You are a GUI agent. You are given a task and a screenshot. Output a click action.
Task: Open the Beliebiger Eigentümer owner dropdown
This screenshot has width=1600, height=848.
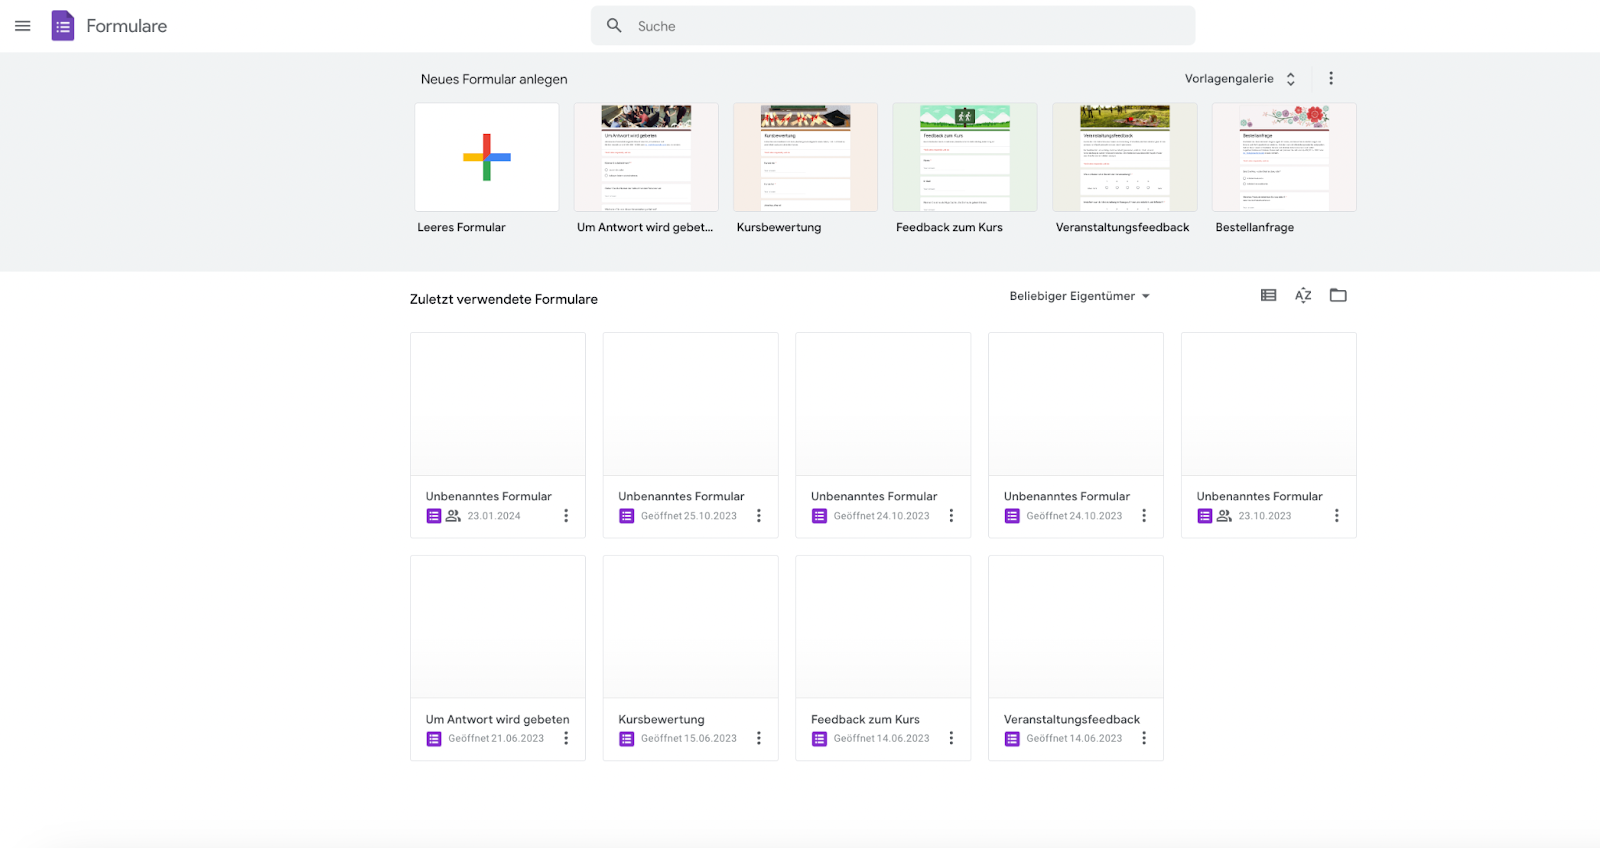(1079, 296)
